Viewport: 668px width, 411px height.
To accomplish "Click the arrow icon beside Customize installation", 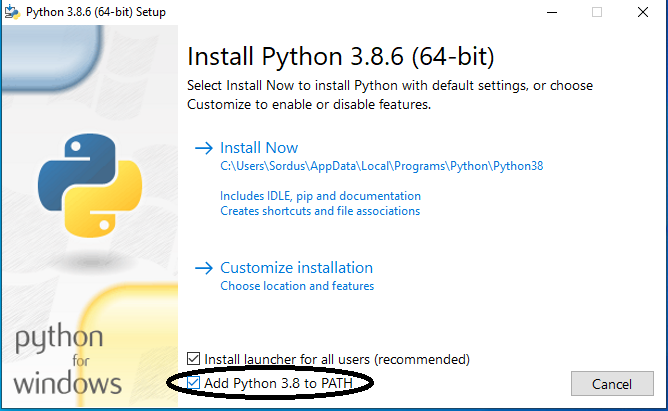I will [x=203, y=268].
